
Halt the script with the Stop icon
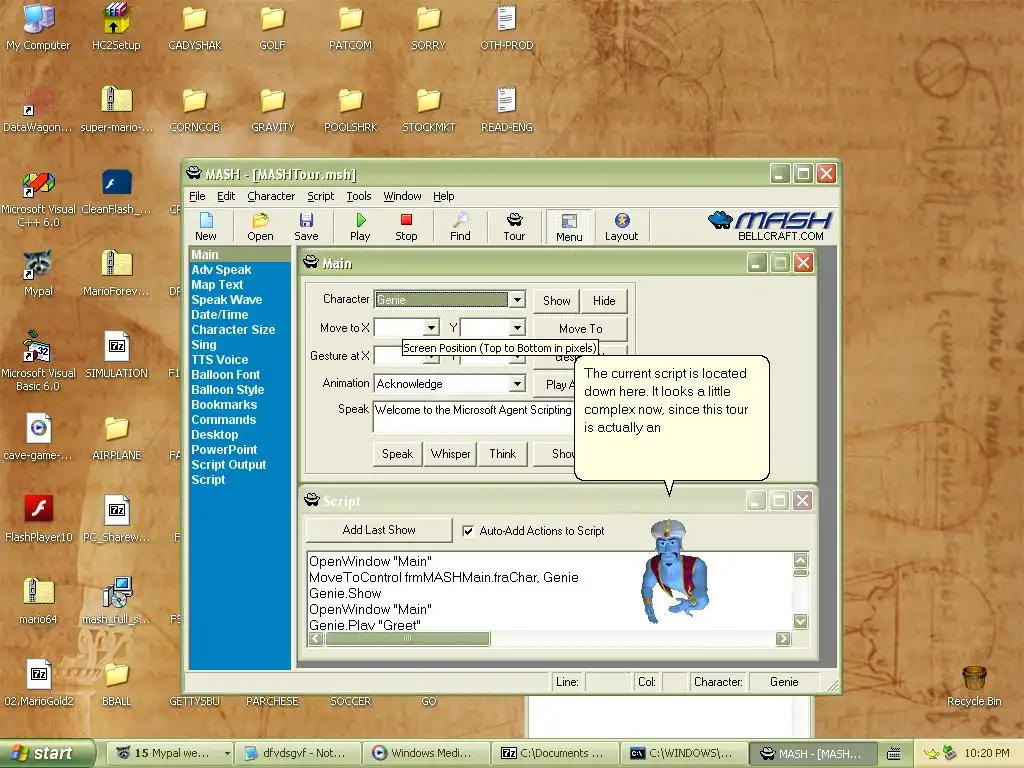pyautogui.click(x=406, y=227)
